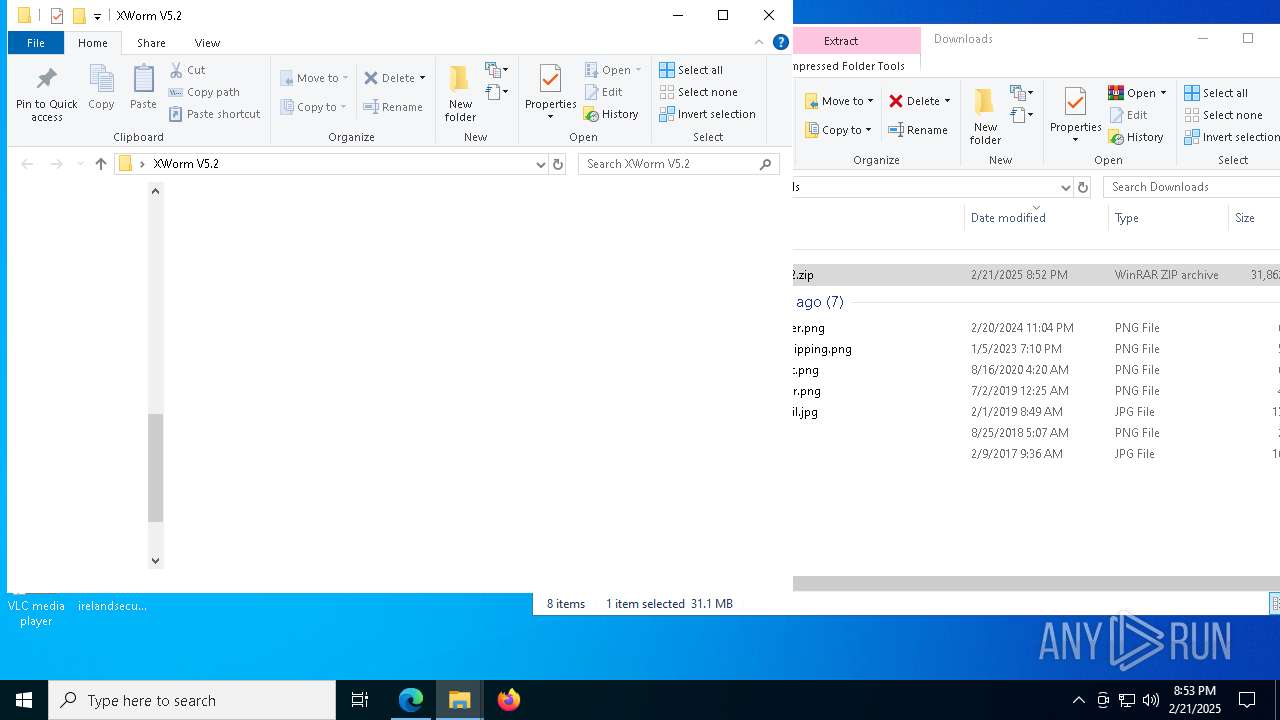Click Cut in the Clipboard group
Viewport: 1280px width, 720px height.
[187, 70]
